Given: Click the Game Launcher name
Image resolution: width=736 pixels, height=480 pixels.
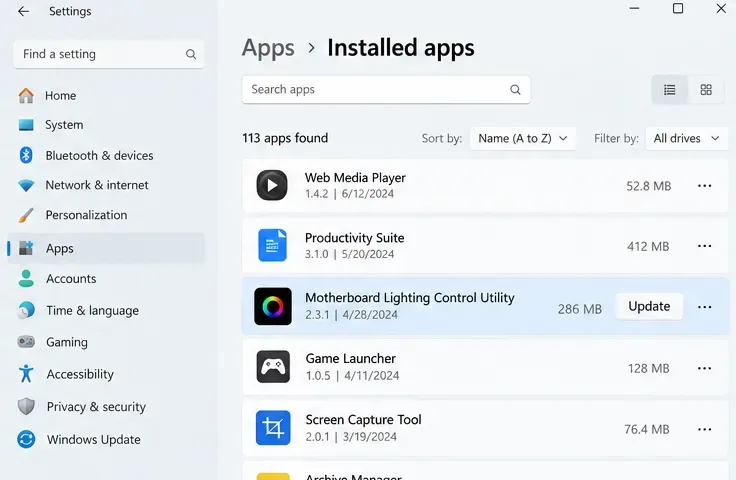Looking at the screenshot, I should pos(351,358).
